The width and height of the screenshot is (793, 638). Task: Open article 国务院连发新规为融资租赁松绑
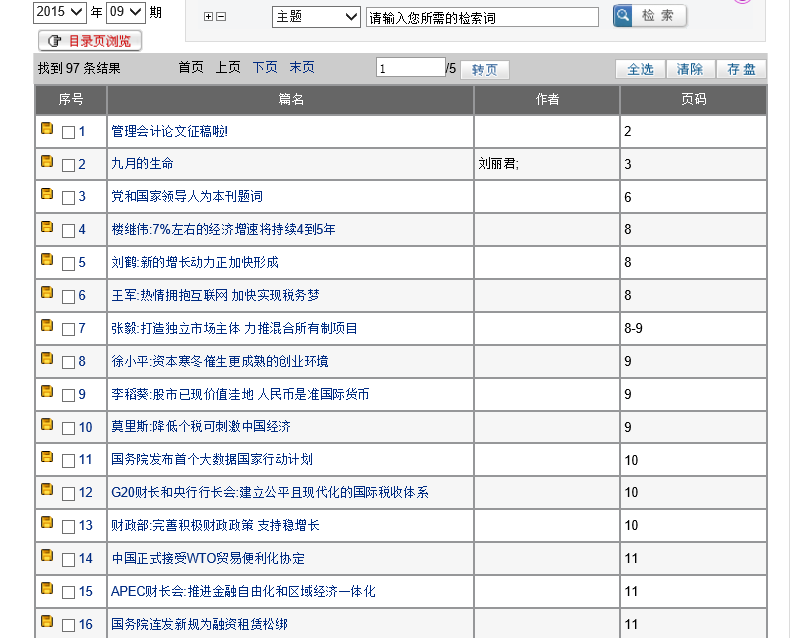pos(199,624)
